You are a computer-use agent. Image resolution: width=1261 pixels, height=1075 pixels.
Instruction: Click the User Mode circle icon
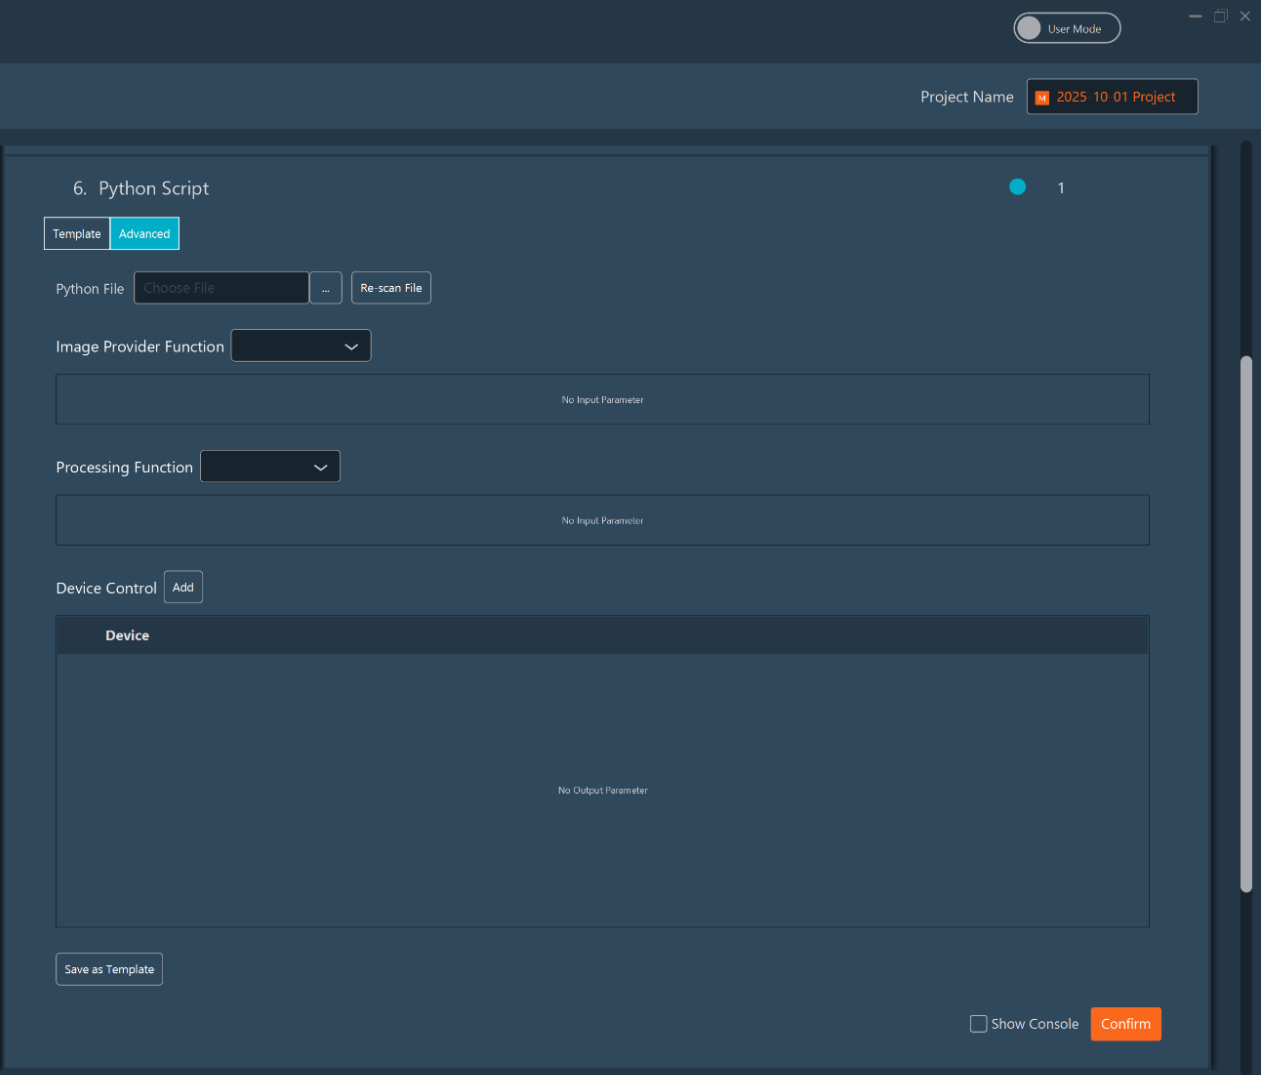pos(1028,27)
